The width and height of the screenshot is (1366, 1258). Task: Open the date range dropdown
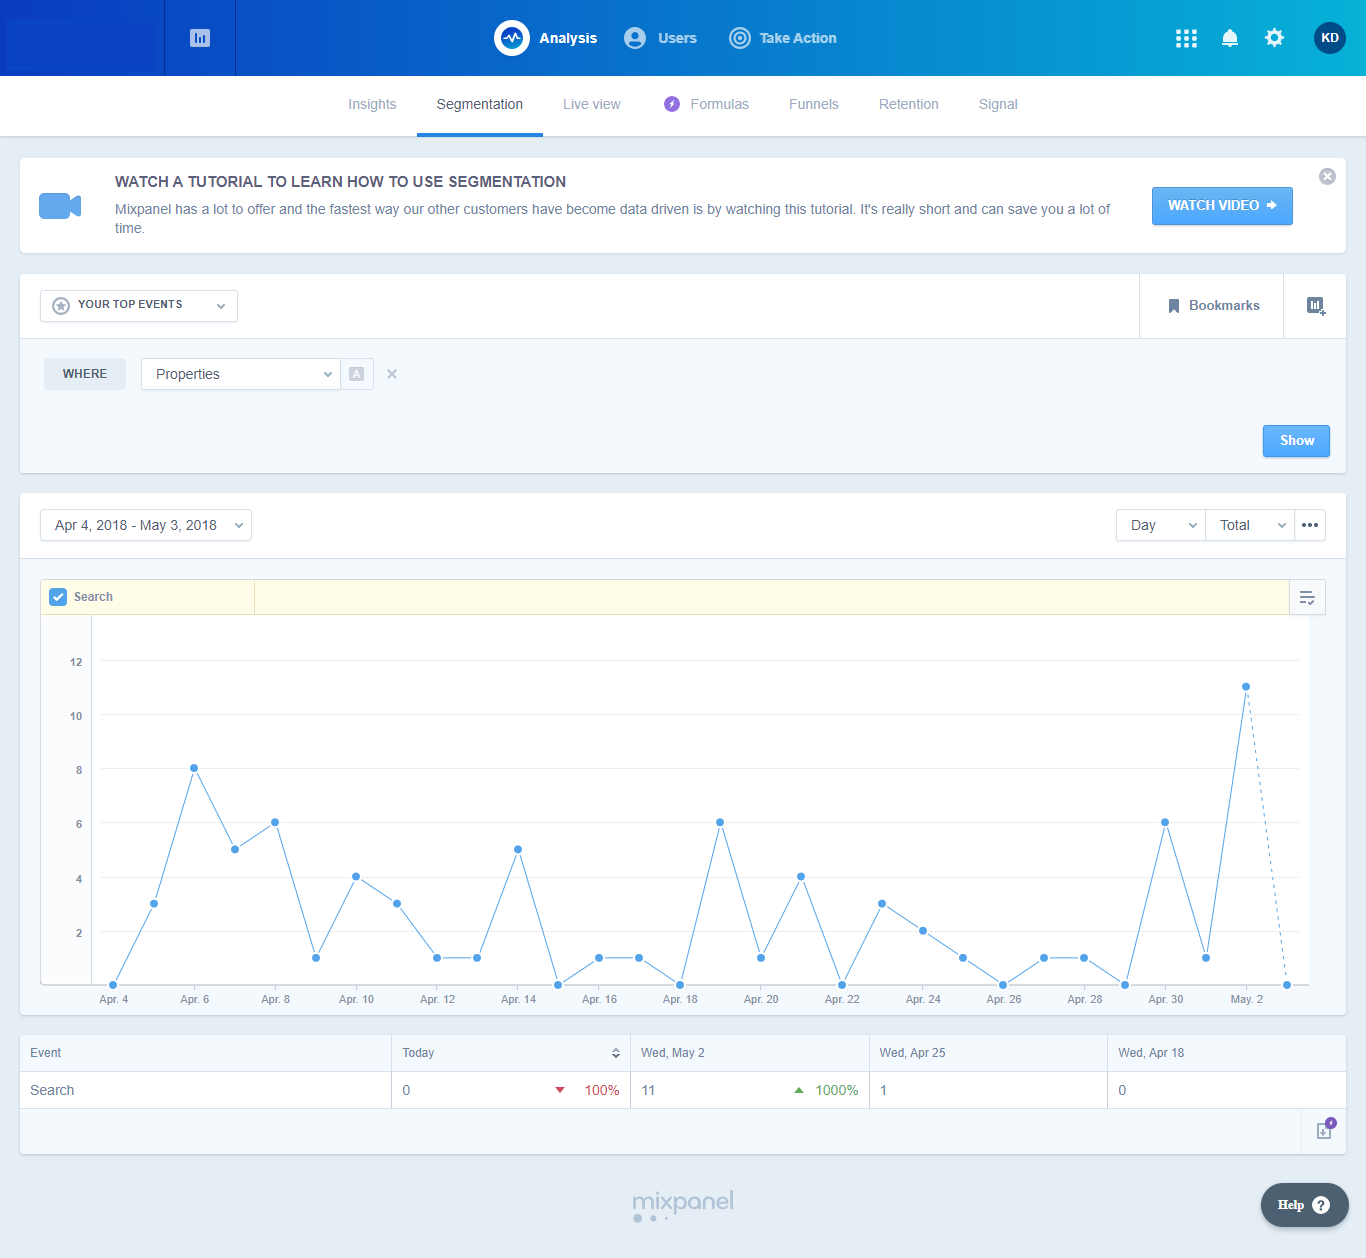pyautogui.click(x=146, y=525)
